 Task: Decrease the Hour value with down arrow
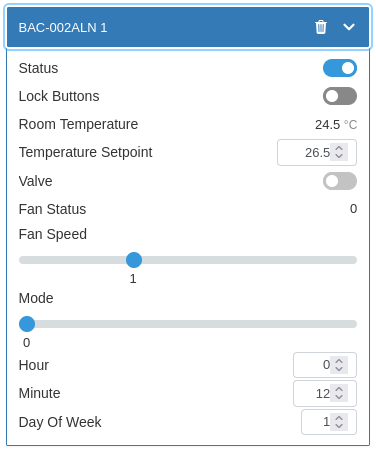[339, 369]
